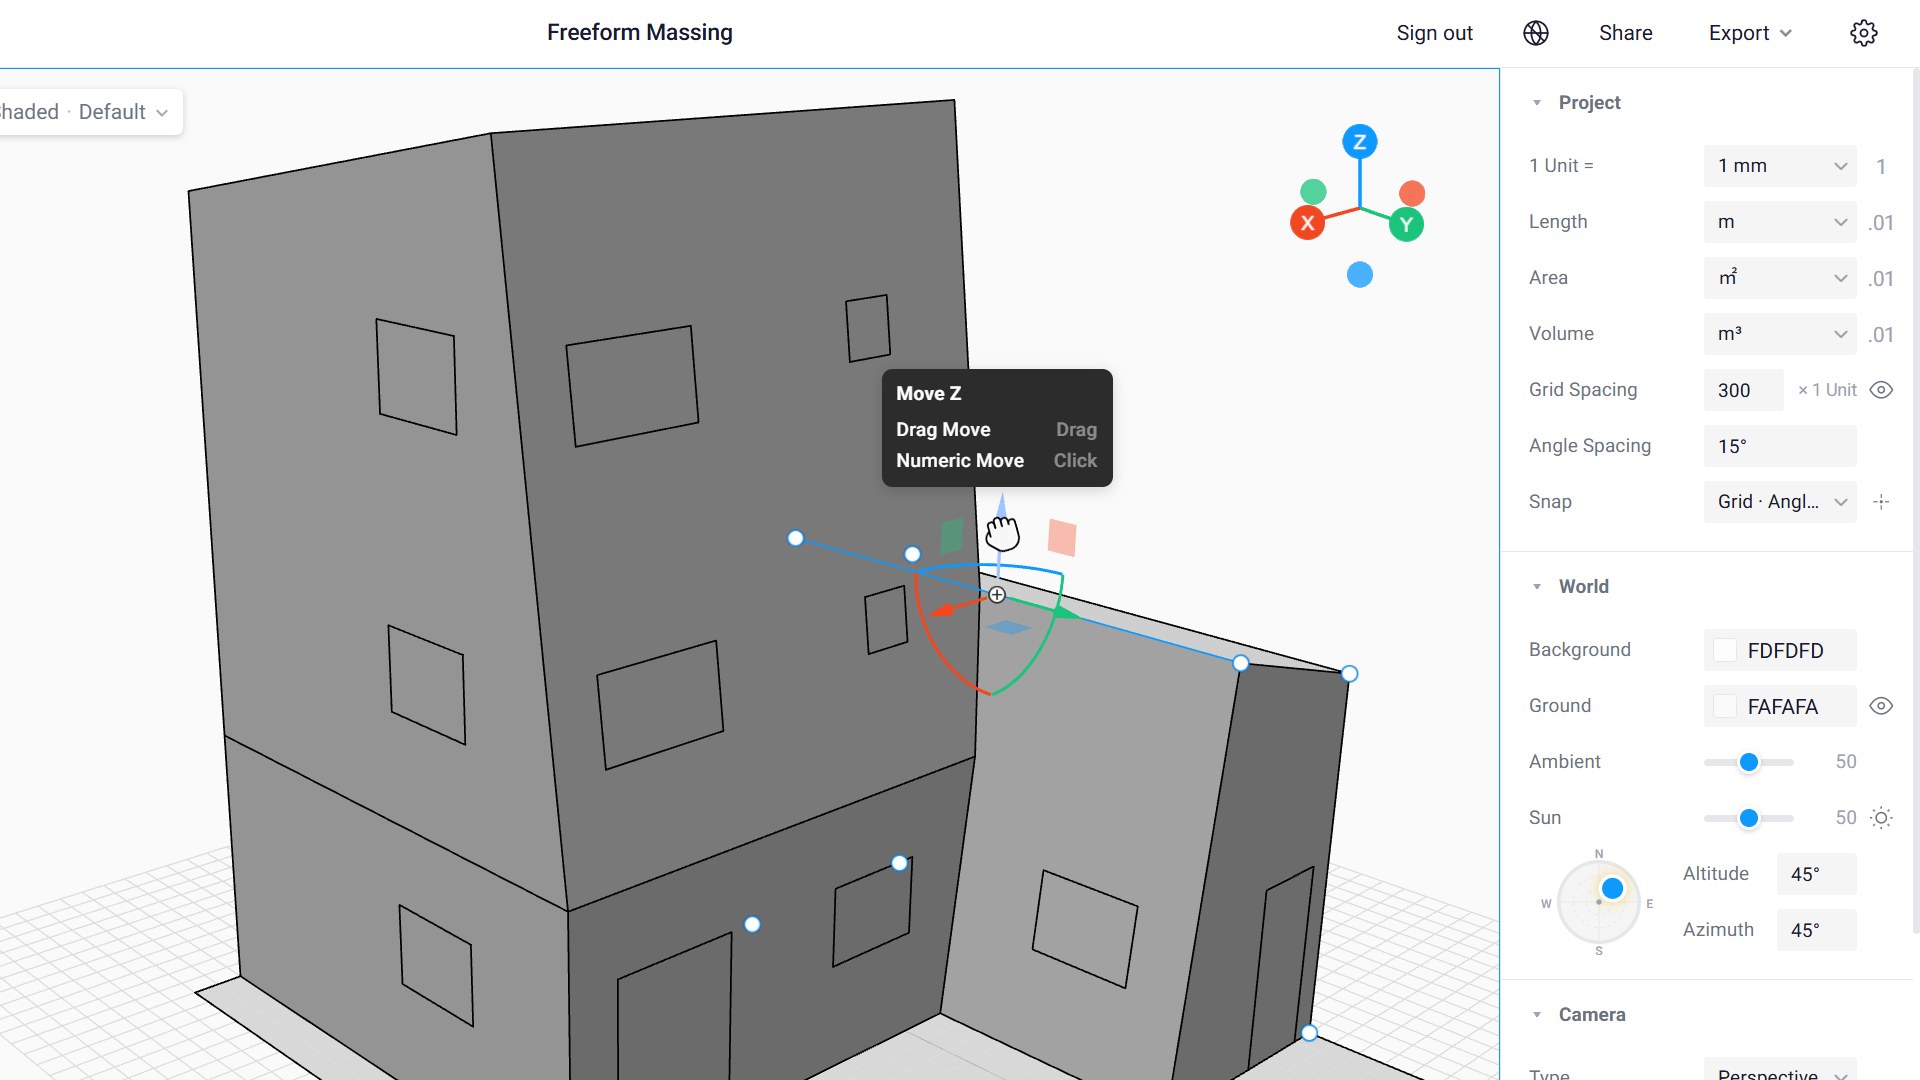The width and height of the screenshot is (1920, 1080).
Task: Click the Angle Spacing input field
Action: [1780, 446]
